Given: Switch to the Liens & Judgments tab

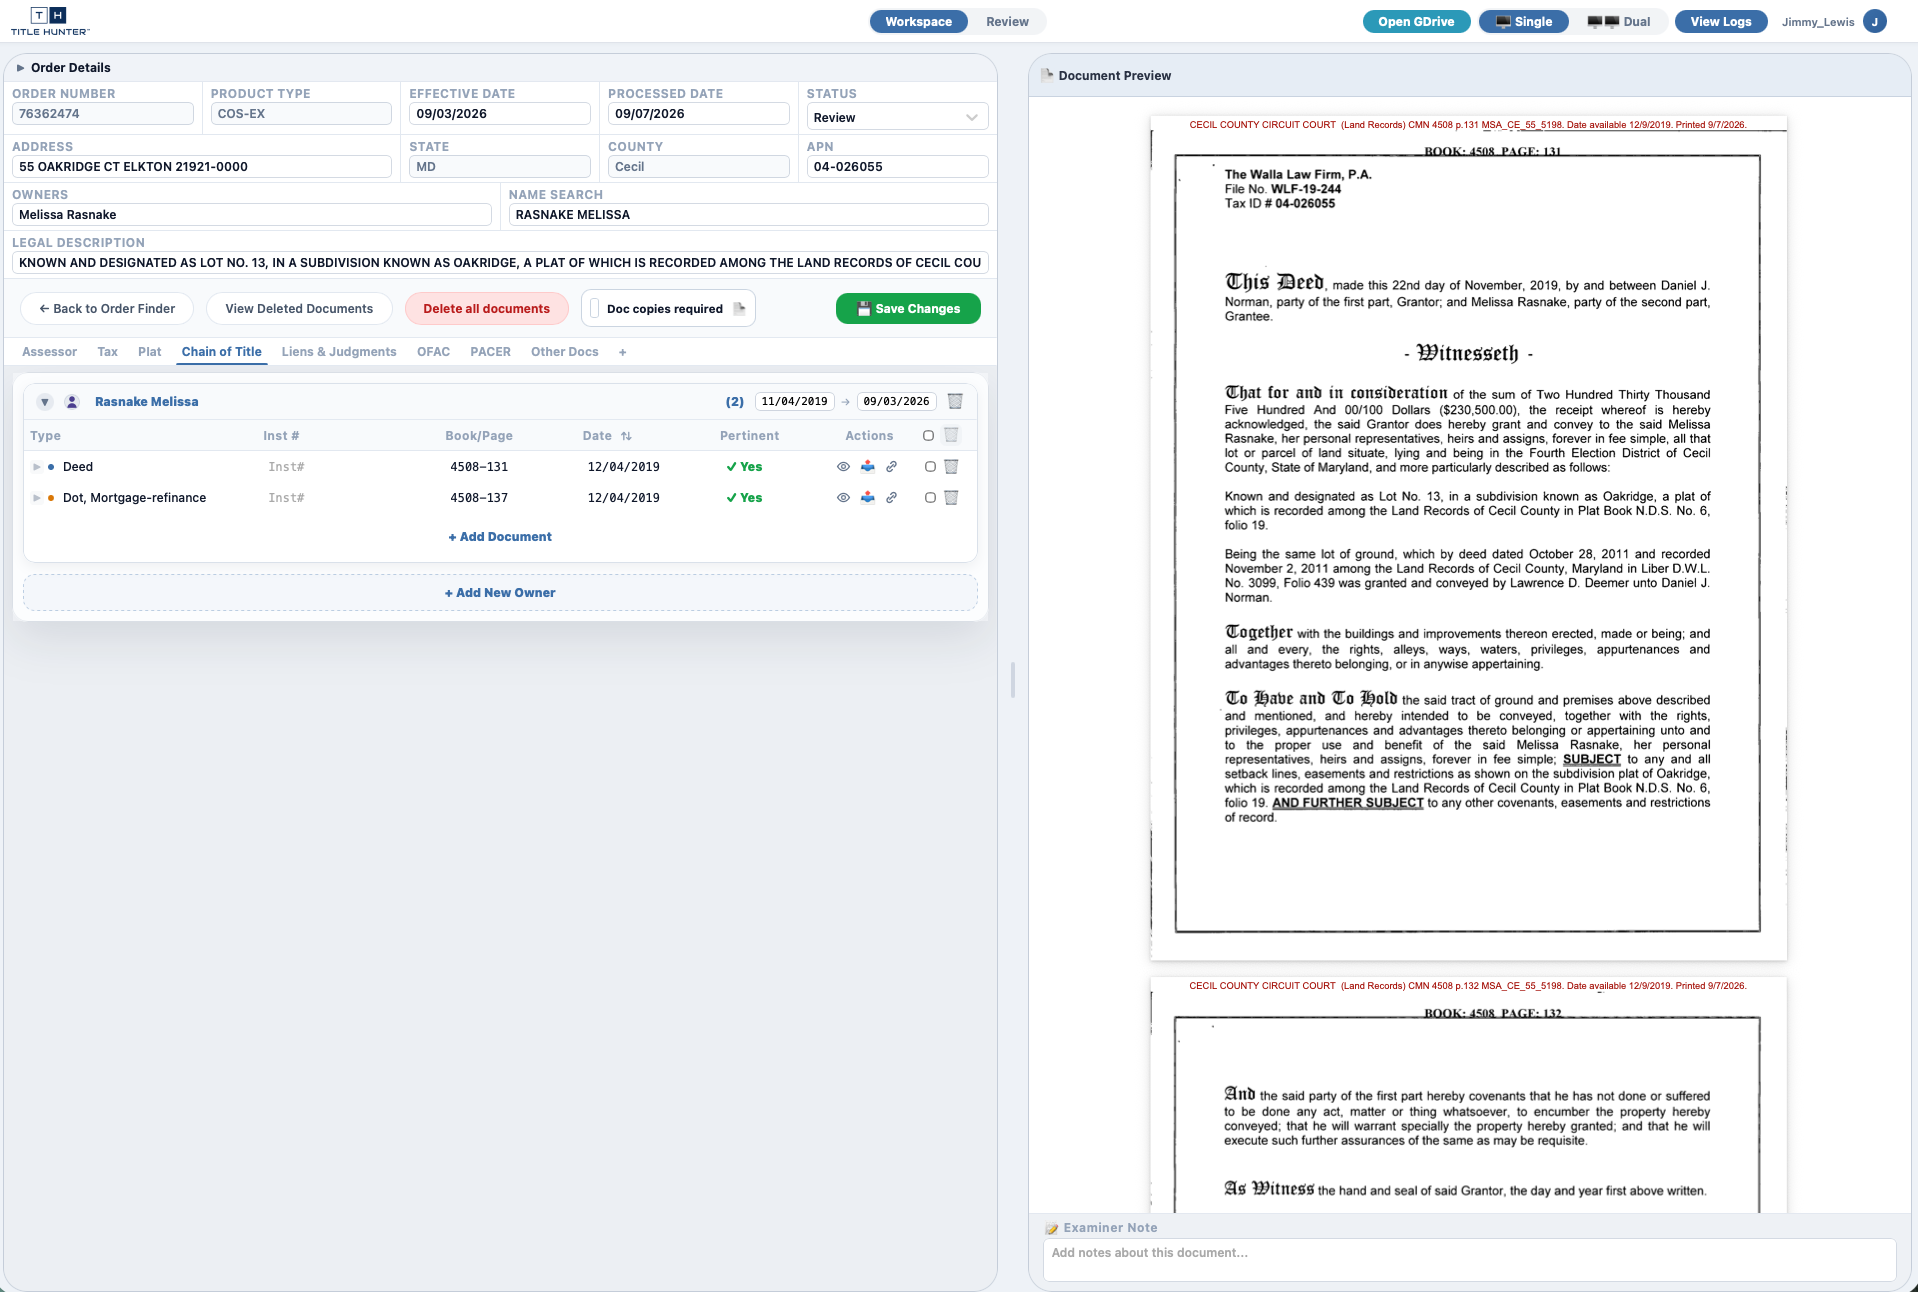Looking at the screenshot, I should click(x=339, y=352).
